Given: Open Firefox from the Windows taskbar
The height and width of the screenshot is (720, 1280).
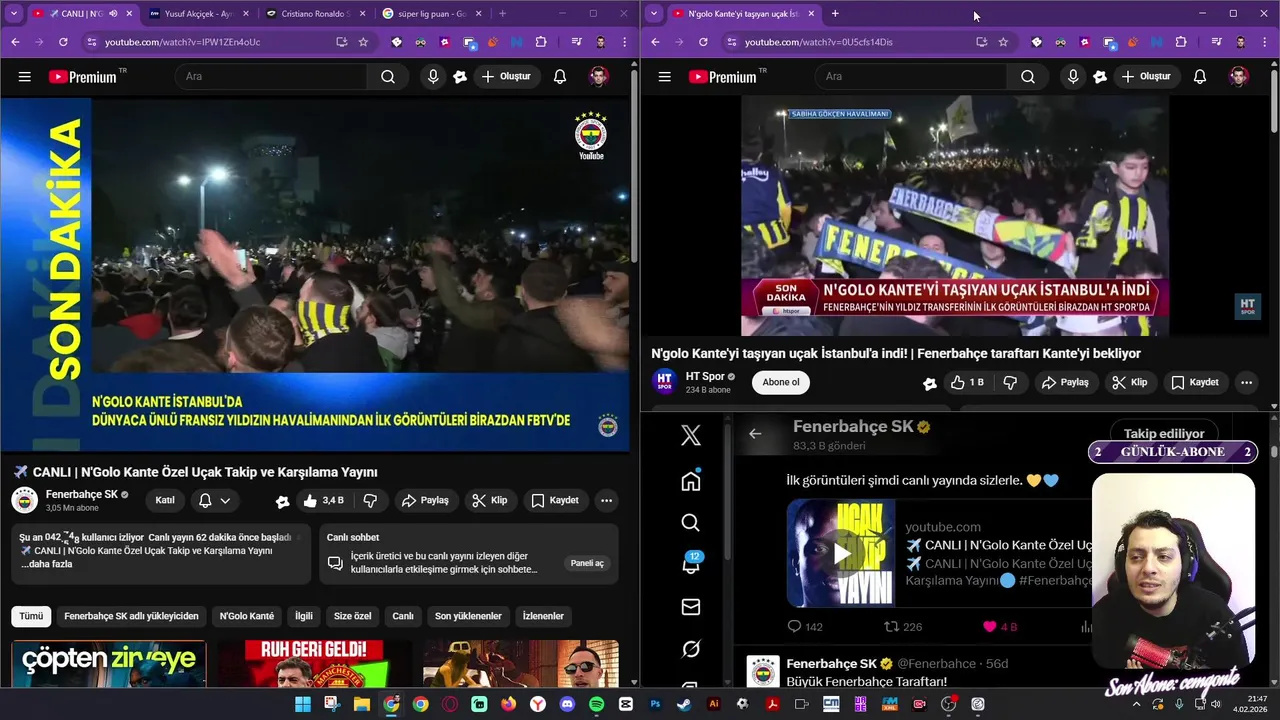Looking at the screenshot, I should pos(508,704).
